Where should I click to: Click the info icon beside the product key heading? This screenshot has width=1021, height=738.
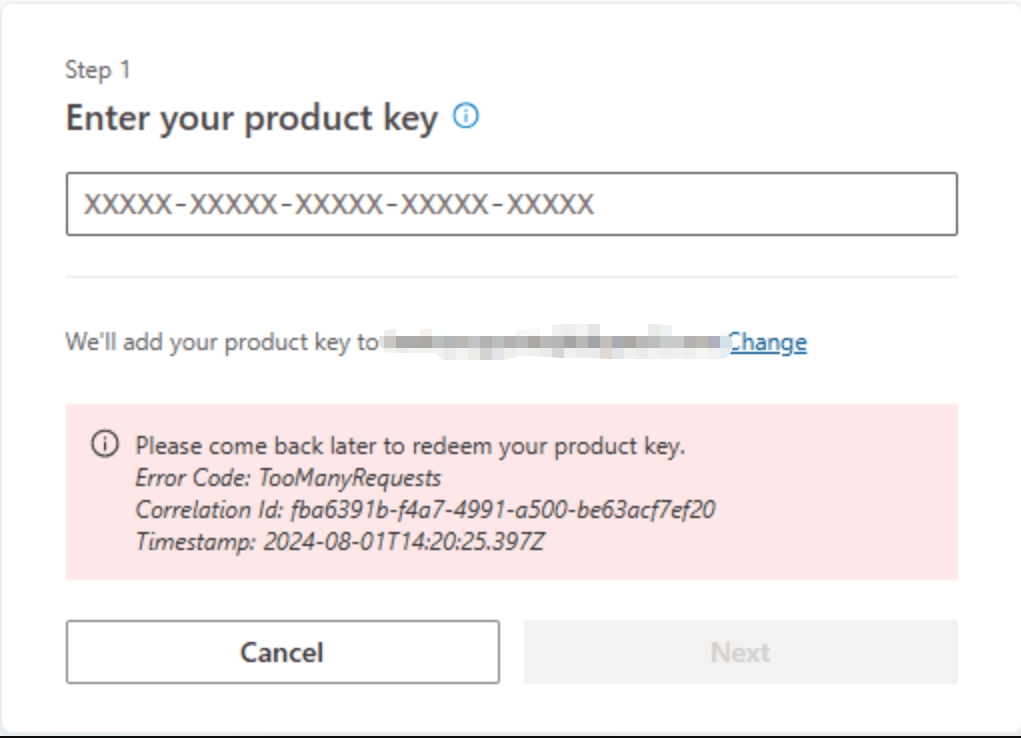(x=466, y=116)
